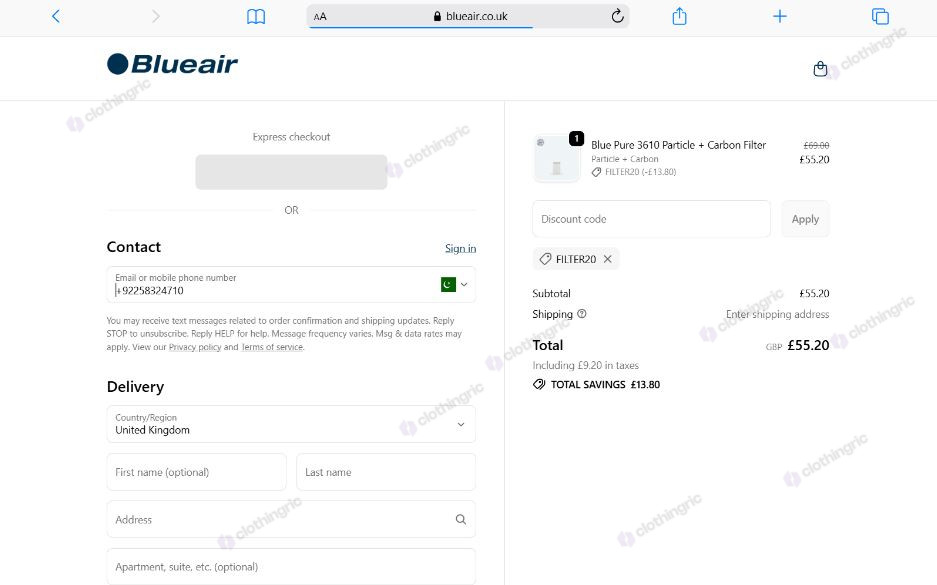Click the Address field
This screenshot has height=585, width=937.
291,519
